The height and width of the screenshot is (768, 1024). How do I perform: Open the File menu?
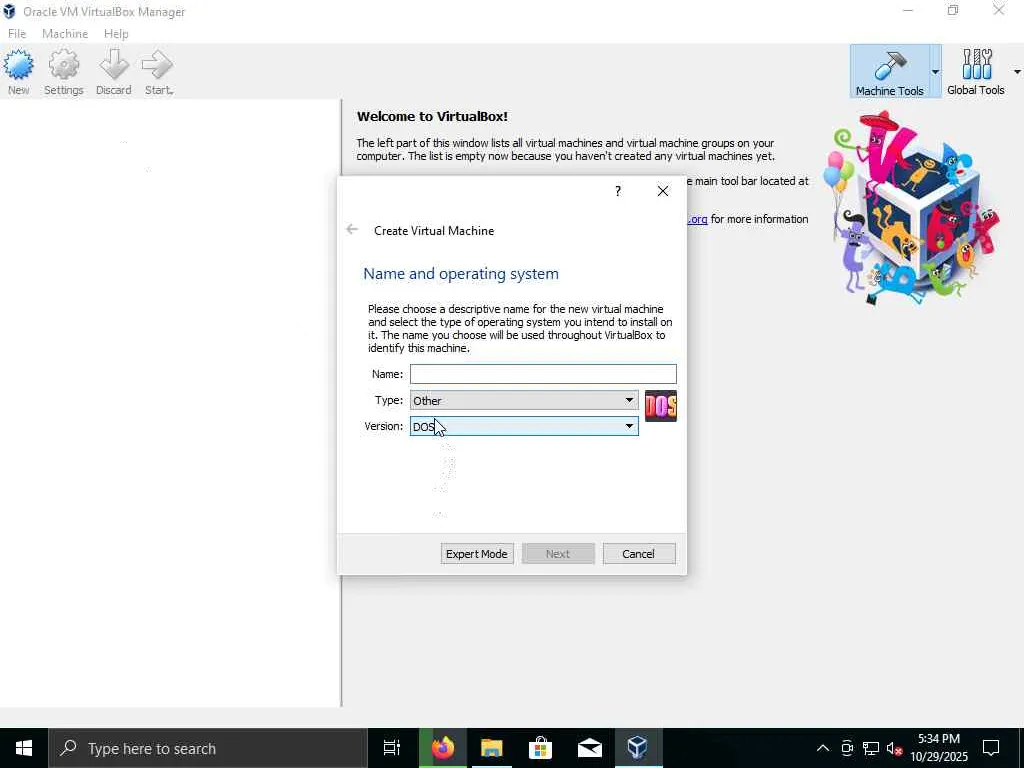[x=17, y=33]
